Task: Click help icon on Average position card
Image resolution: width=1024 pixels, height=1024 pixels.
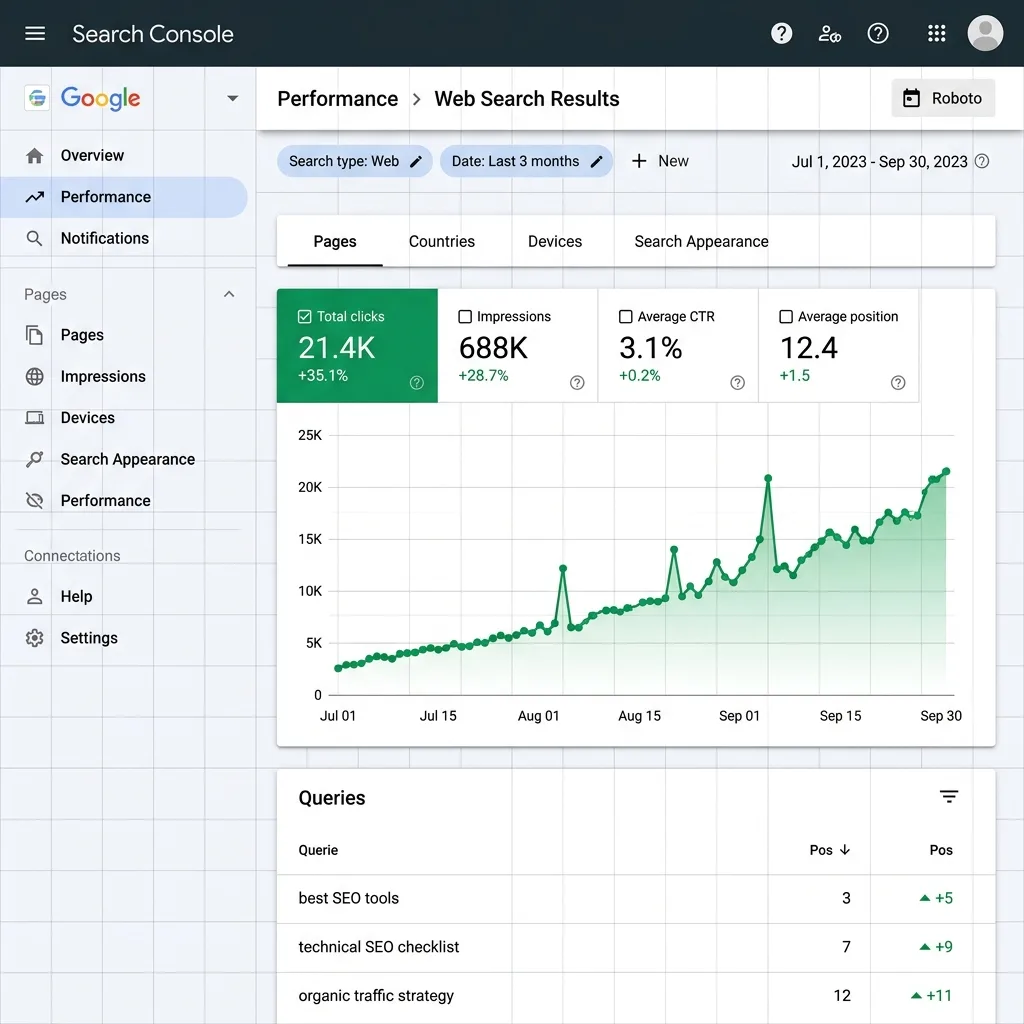Action: point(898,383)
